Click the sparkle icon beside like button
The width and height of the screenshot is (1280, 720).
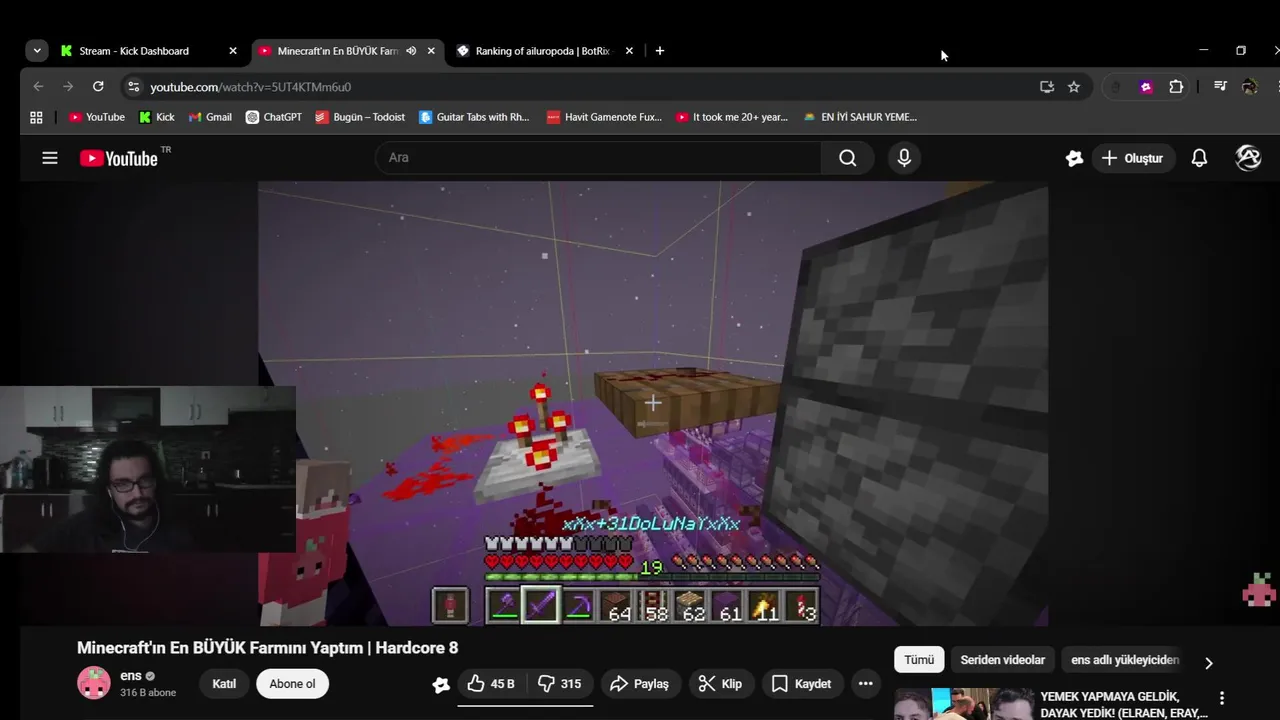(x=441, y=685)
